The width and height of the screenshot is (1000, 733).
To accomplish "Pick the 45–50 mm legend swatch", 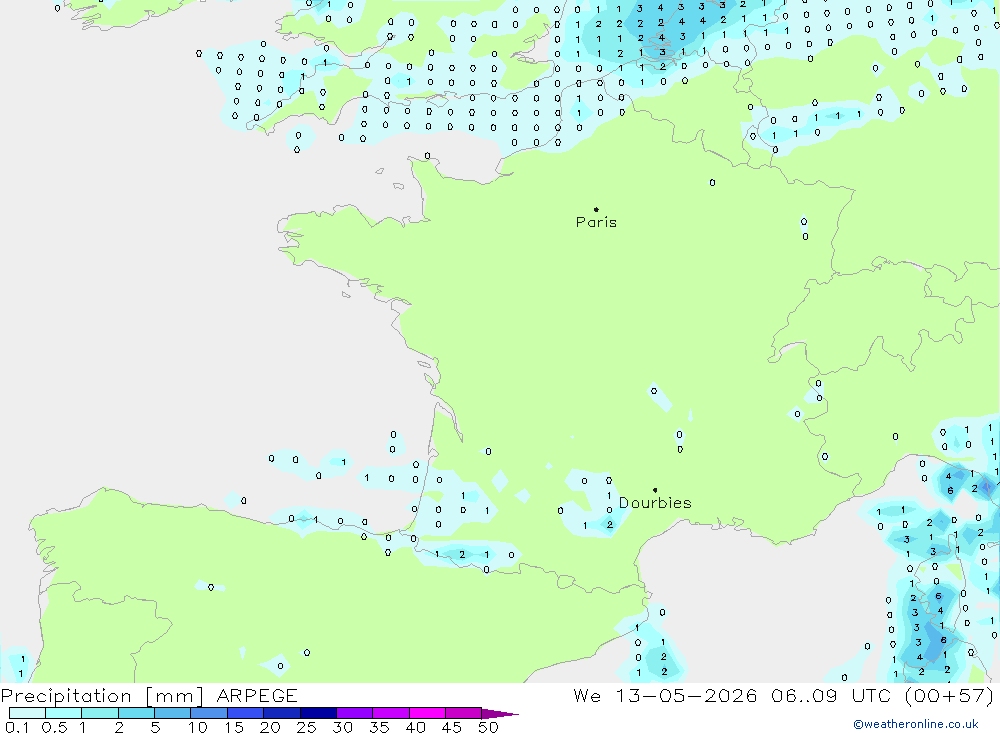I will click(x=464, y=713).
